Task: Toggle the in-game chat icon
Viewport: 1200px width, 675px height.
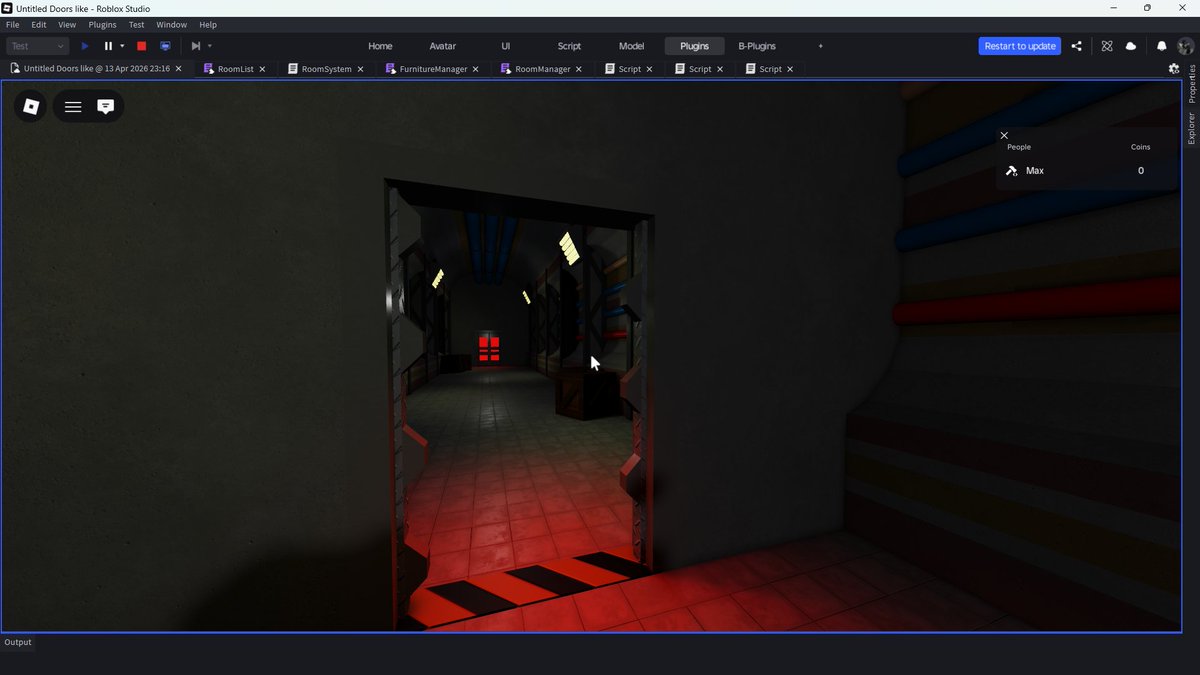Action: (x=106, y=106)
